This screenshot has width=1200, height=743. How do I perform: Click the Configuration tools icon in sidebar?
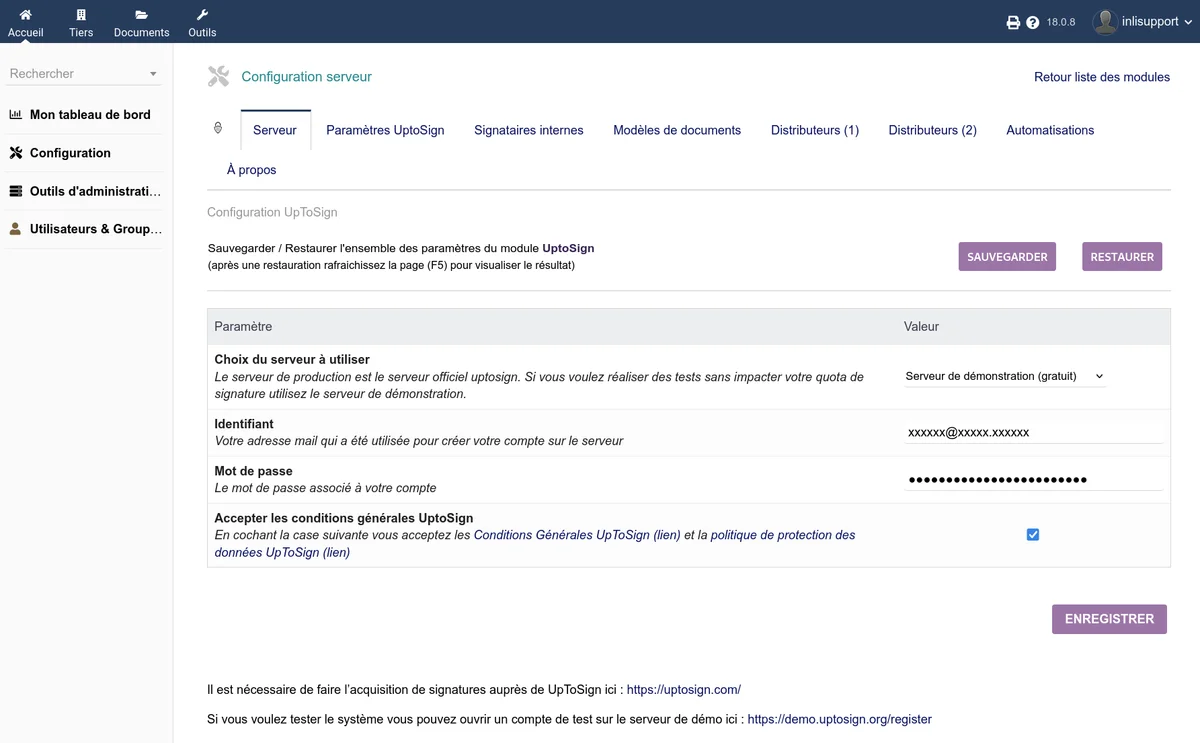coord(16,153)
